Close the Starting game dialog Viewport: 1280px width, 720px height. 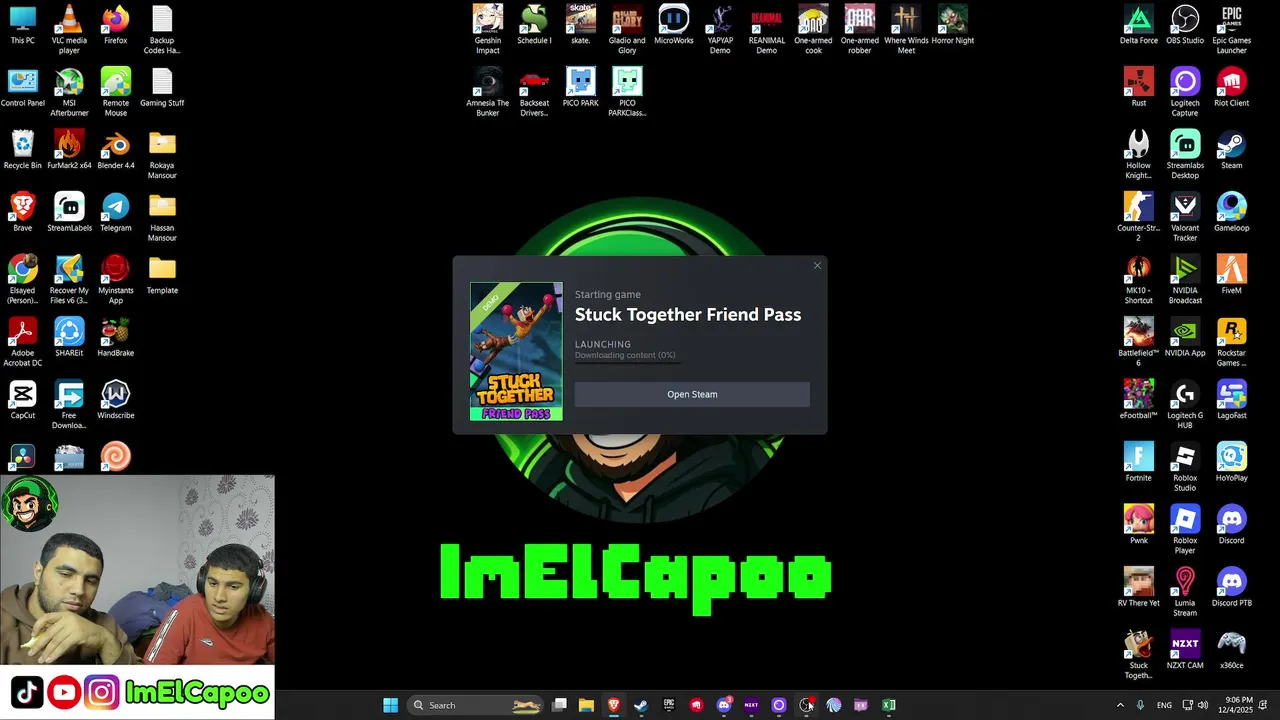coord(817,265)
